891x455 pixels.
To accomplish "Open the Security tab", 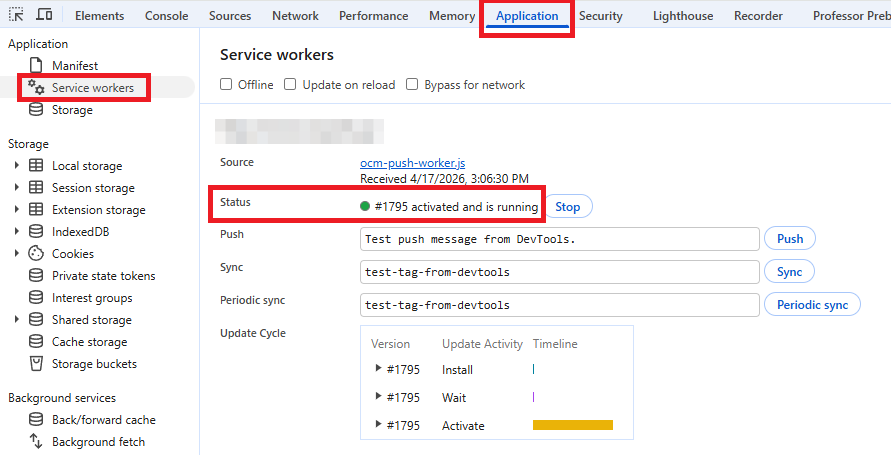I will coord(601,16).
